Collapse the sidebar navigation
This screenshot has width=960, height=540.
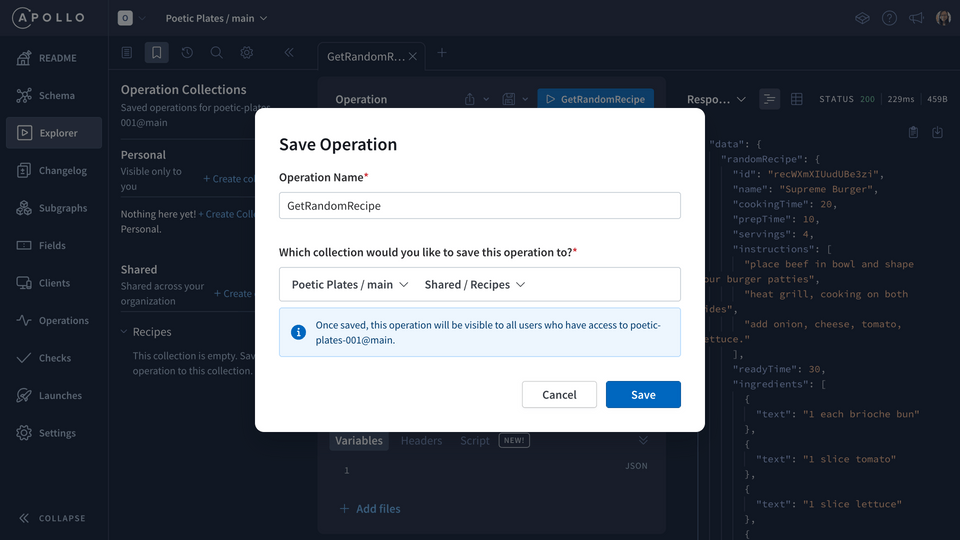52,518
